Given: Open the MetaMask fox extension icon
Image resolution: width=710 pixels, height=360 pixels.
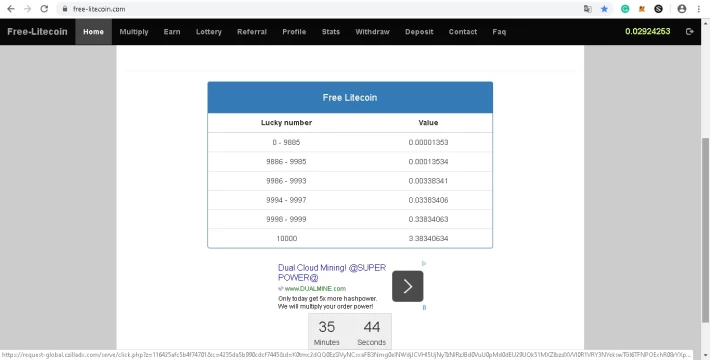Looking at the screenshot, I should [642, 9].
